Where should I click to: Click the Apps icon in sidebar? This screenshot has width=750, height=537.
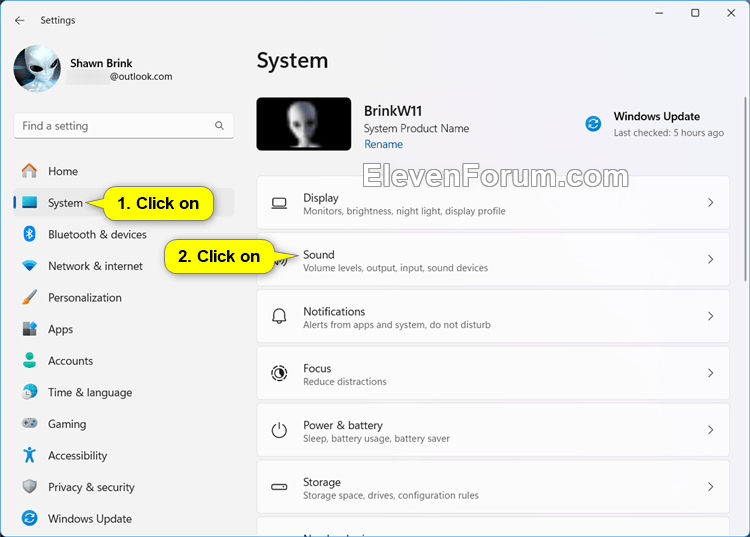coord(29,329)
